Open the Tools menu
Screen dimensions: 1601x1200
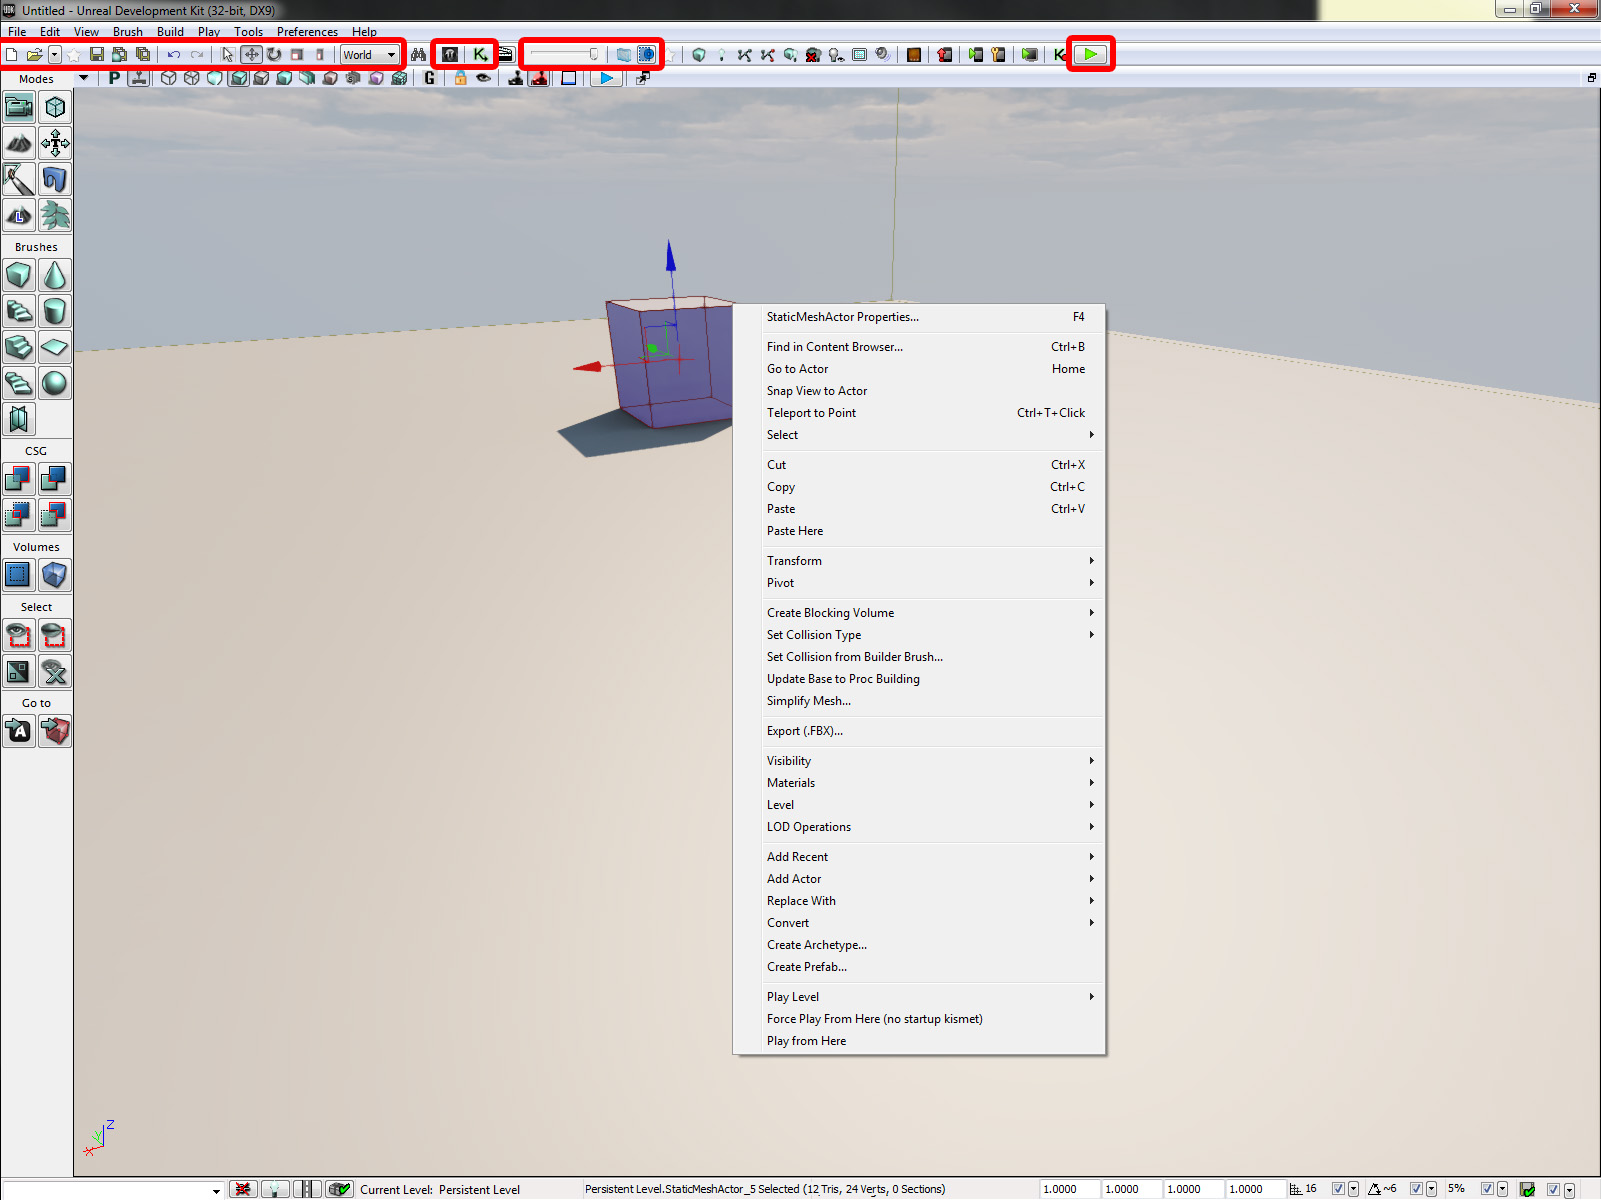[249, 32]
